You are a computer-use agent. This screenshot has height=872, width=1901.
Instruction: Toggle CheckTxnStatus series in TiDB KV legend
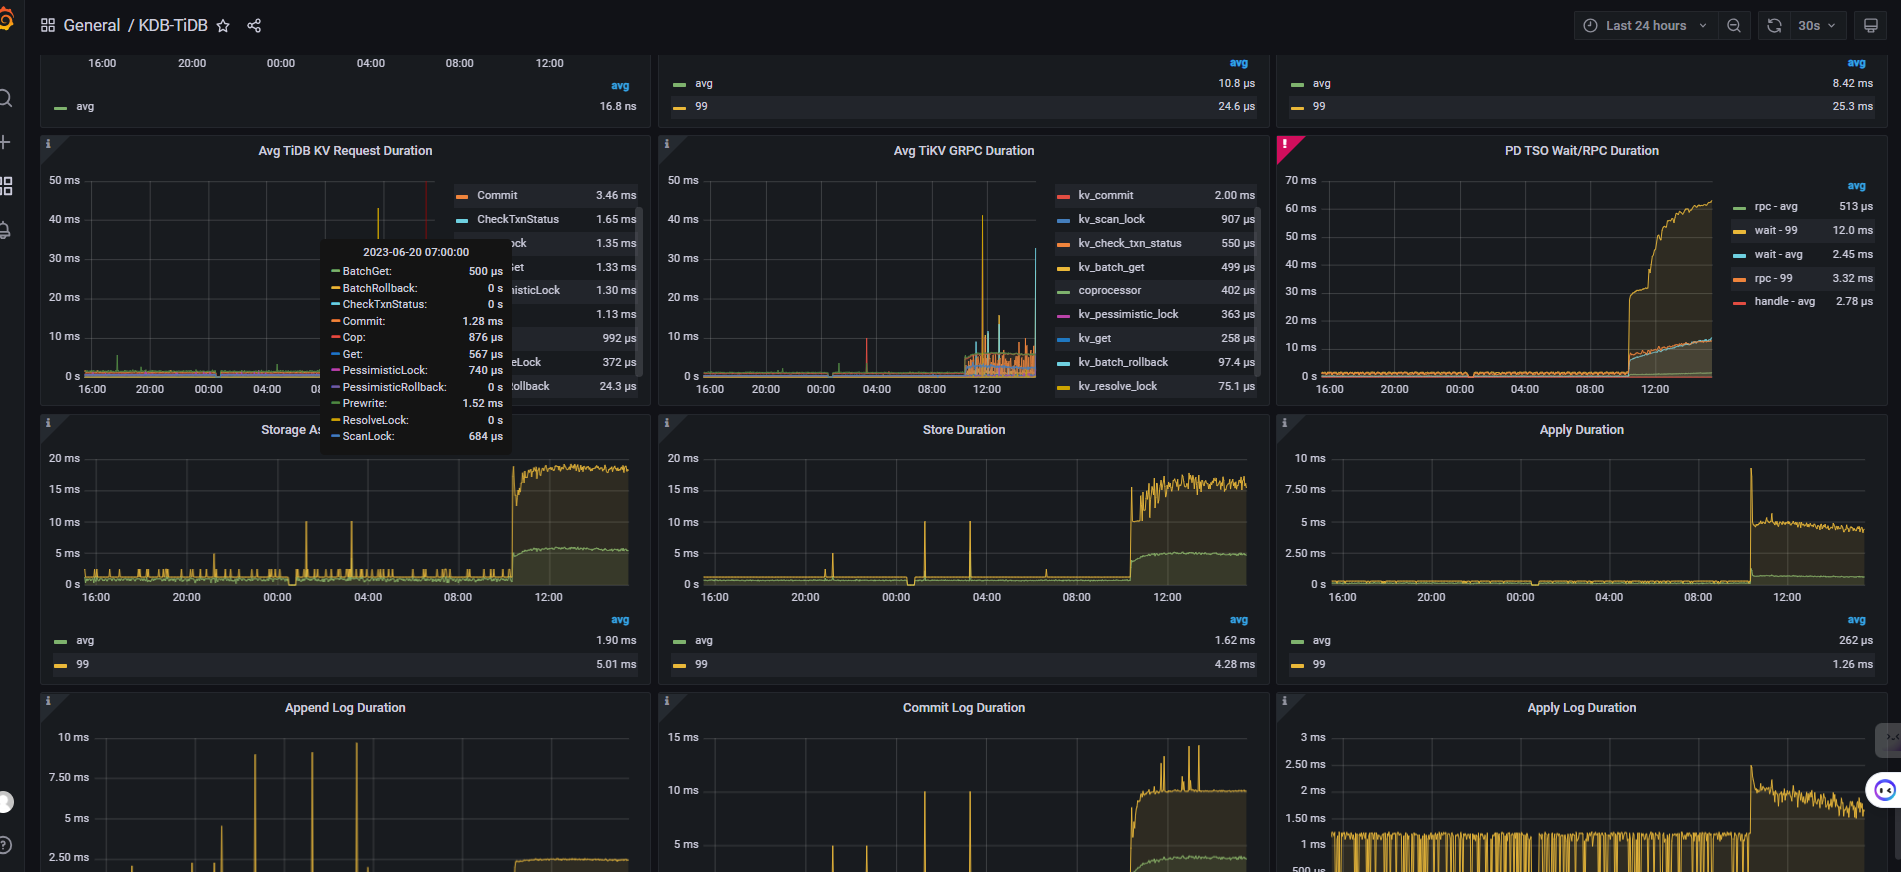[x=517, y=220]
